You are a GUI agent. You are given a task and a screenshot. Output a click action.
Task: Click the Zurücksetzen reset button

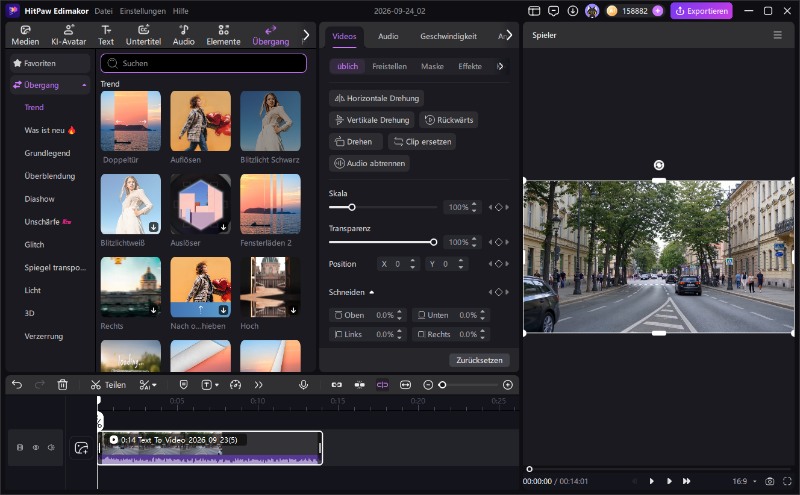click(x=479, y=360)
